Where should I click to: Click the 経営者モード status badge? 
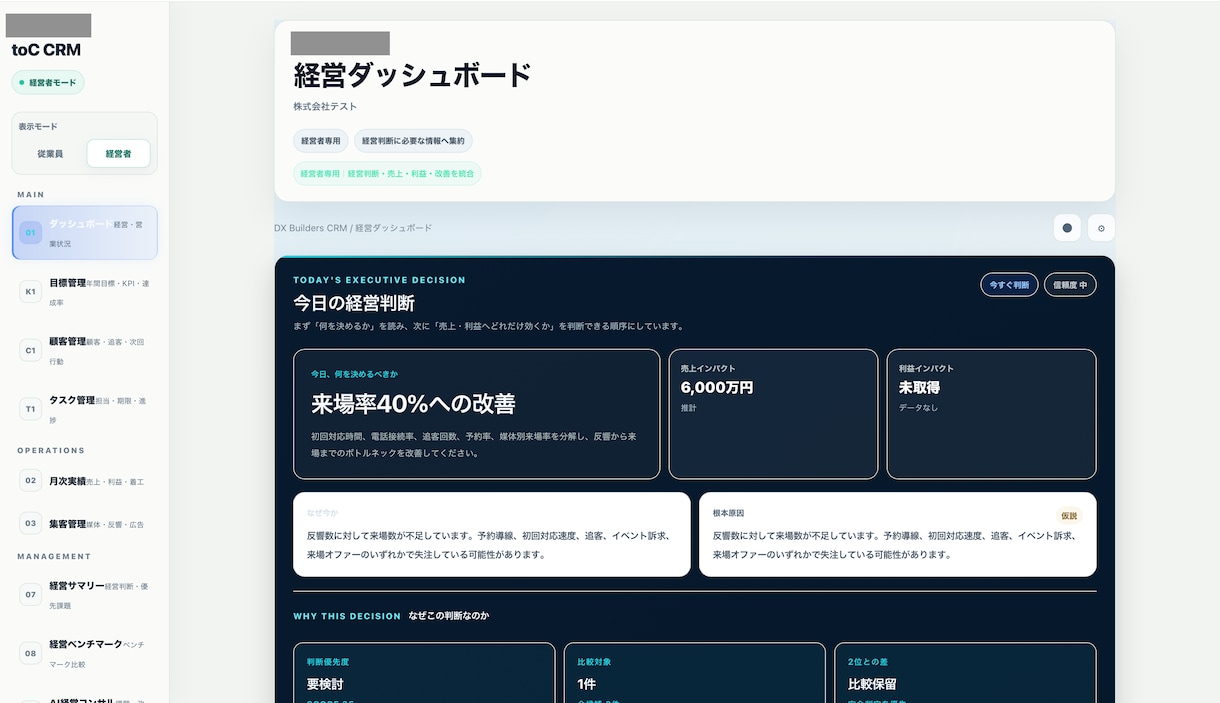coord(48,83)
